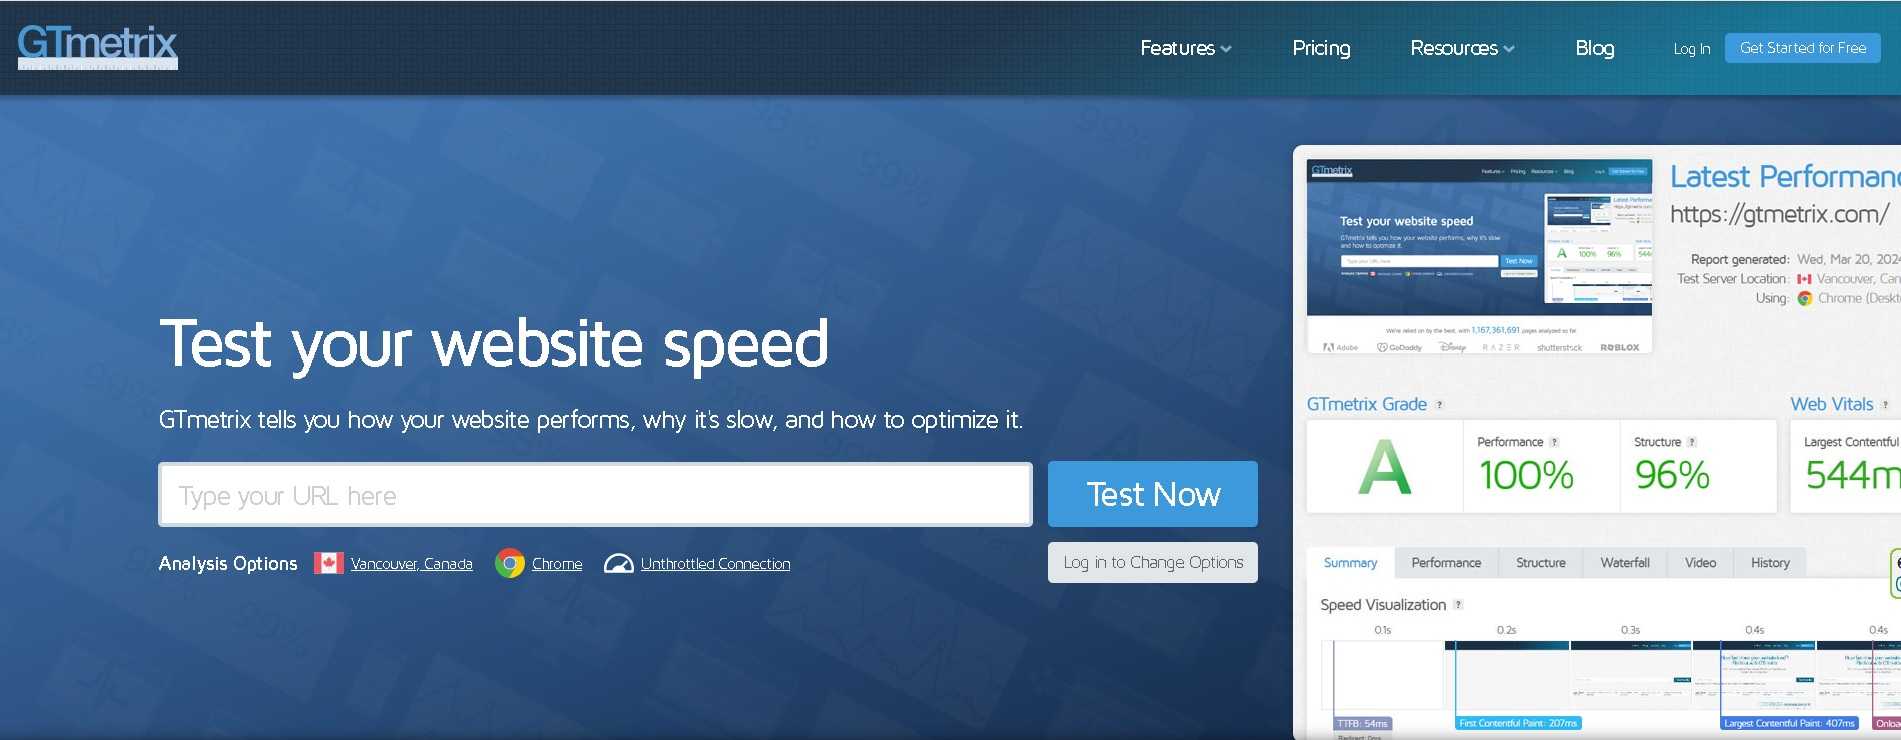Click the Canada flag icon
This screenshot has width=1901, height=740.
[329, 563]
